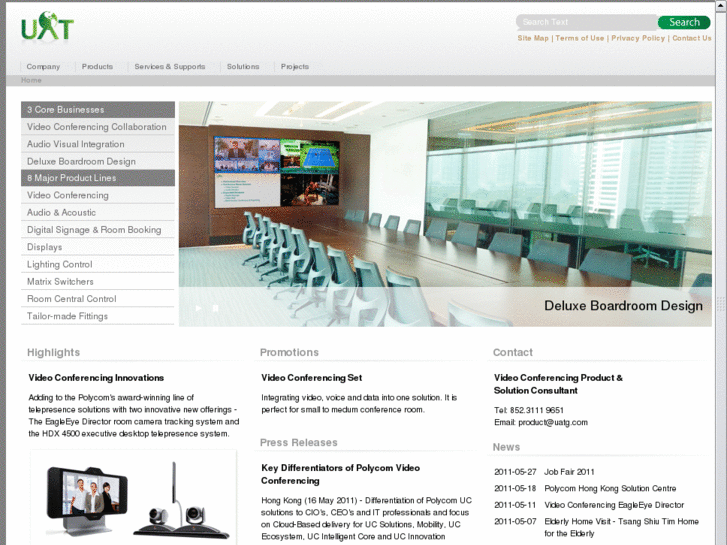Click the Contact section heading
Viewport: 727px width, 545px height.
(513, 353)
